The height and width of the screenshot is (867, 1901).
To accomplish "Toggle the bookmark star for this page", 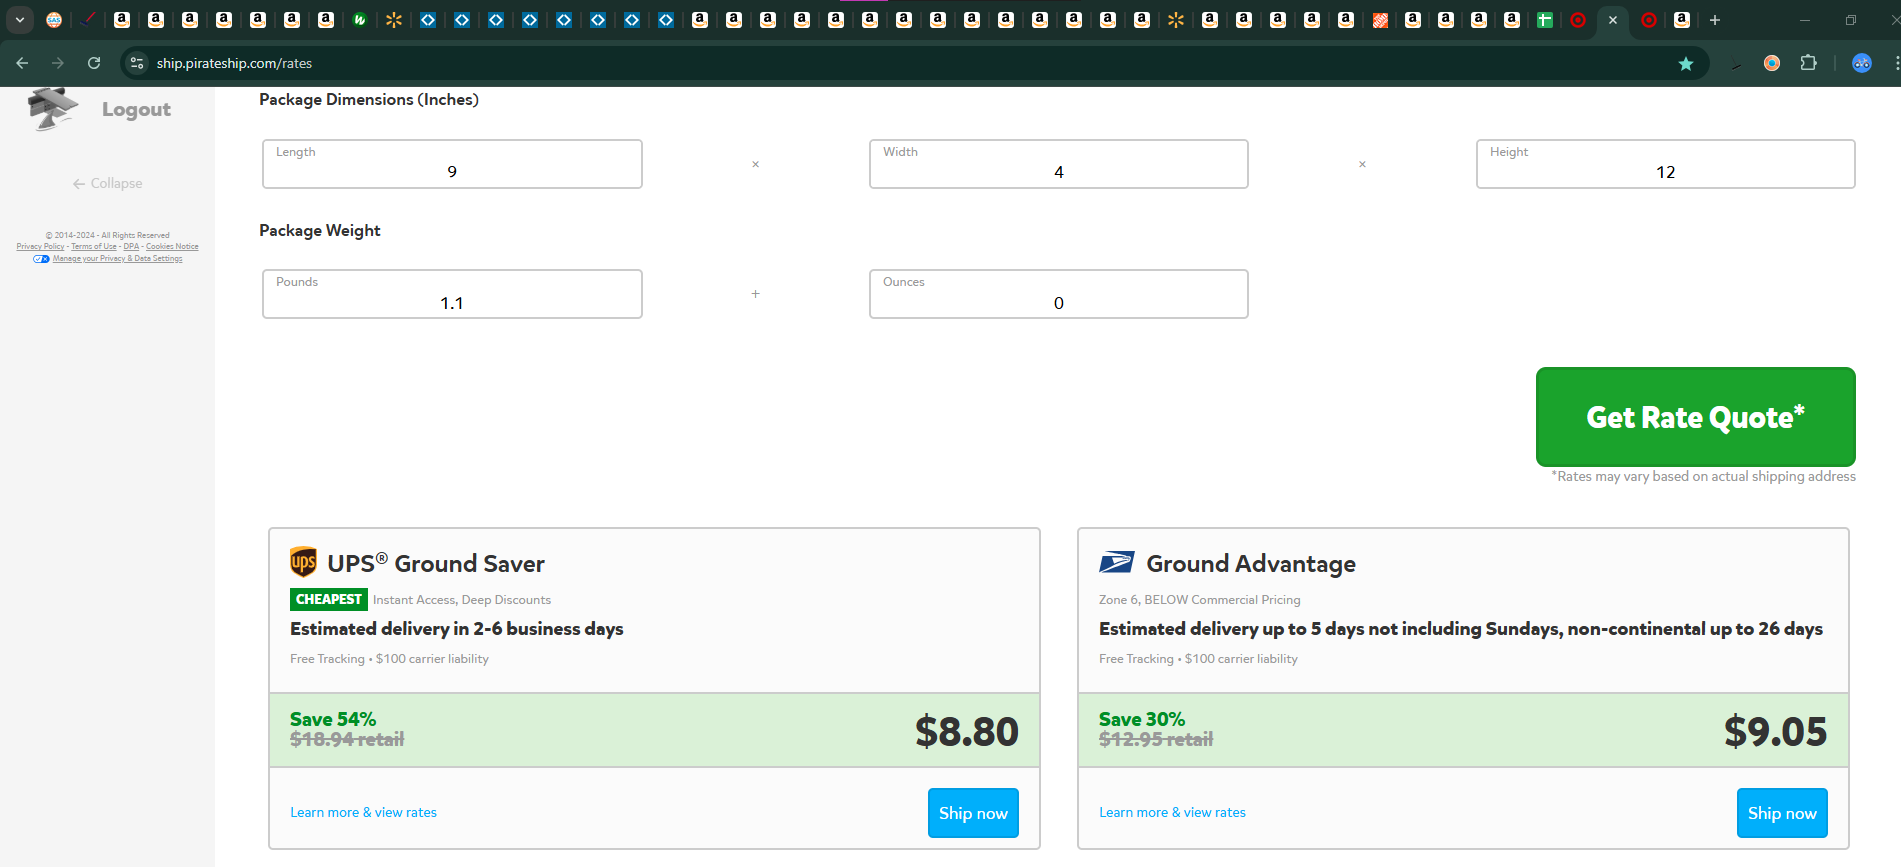I will tap(1686, 63).
